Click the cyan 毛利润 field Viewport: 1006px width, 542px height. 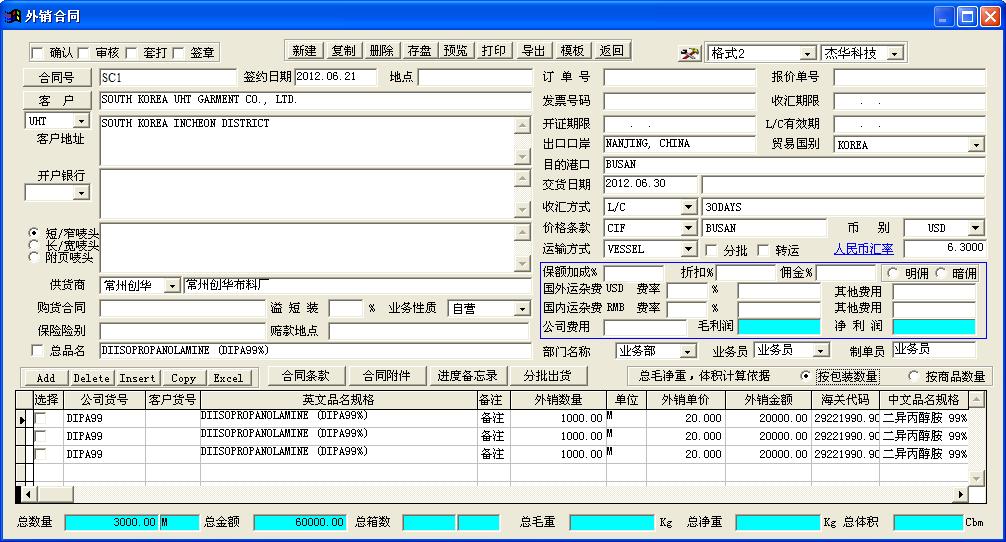point(779,327)
